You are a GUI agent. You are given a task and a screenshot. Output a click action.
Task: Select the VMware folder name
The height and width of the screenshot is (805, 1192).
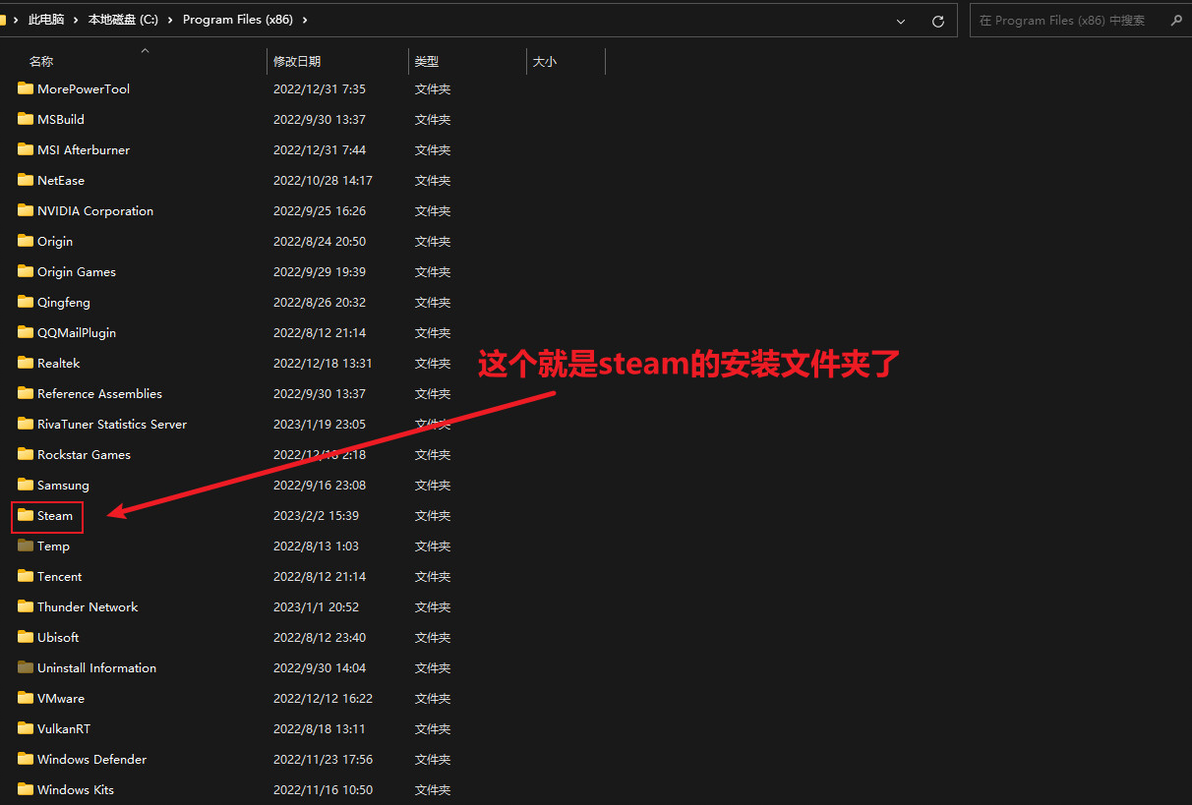coord(61,698)
